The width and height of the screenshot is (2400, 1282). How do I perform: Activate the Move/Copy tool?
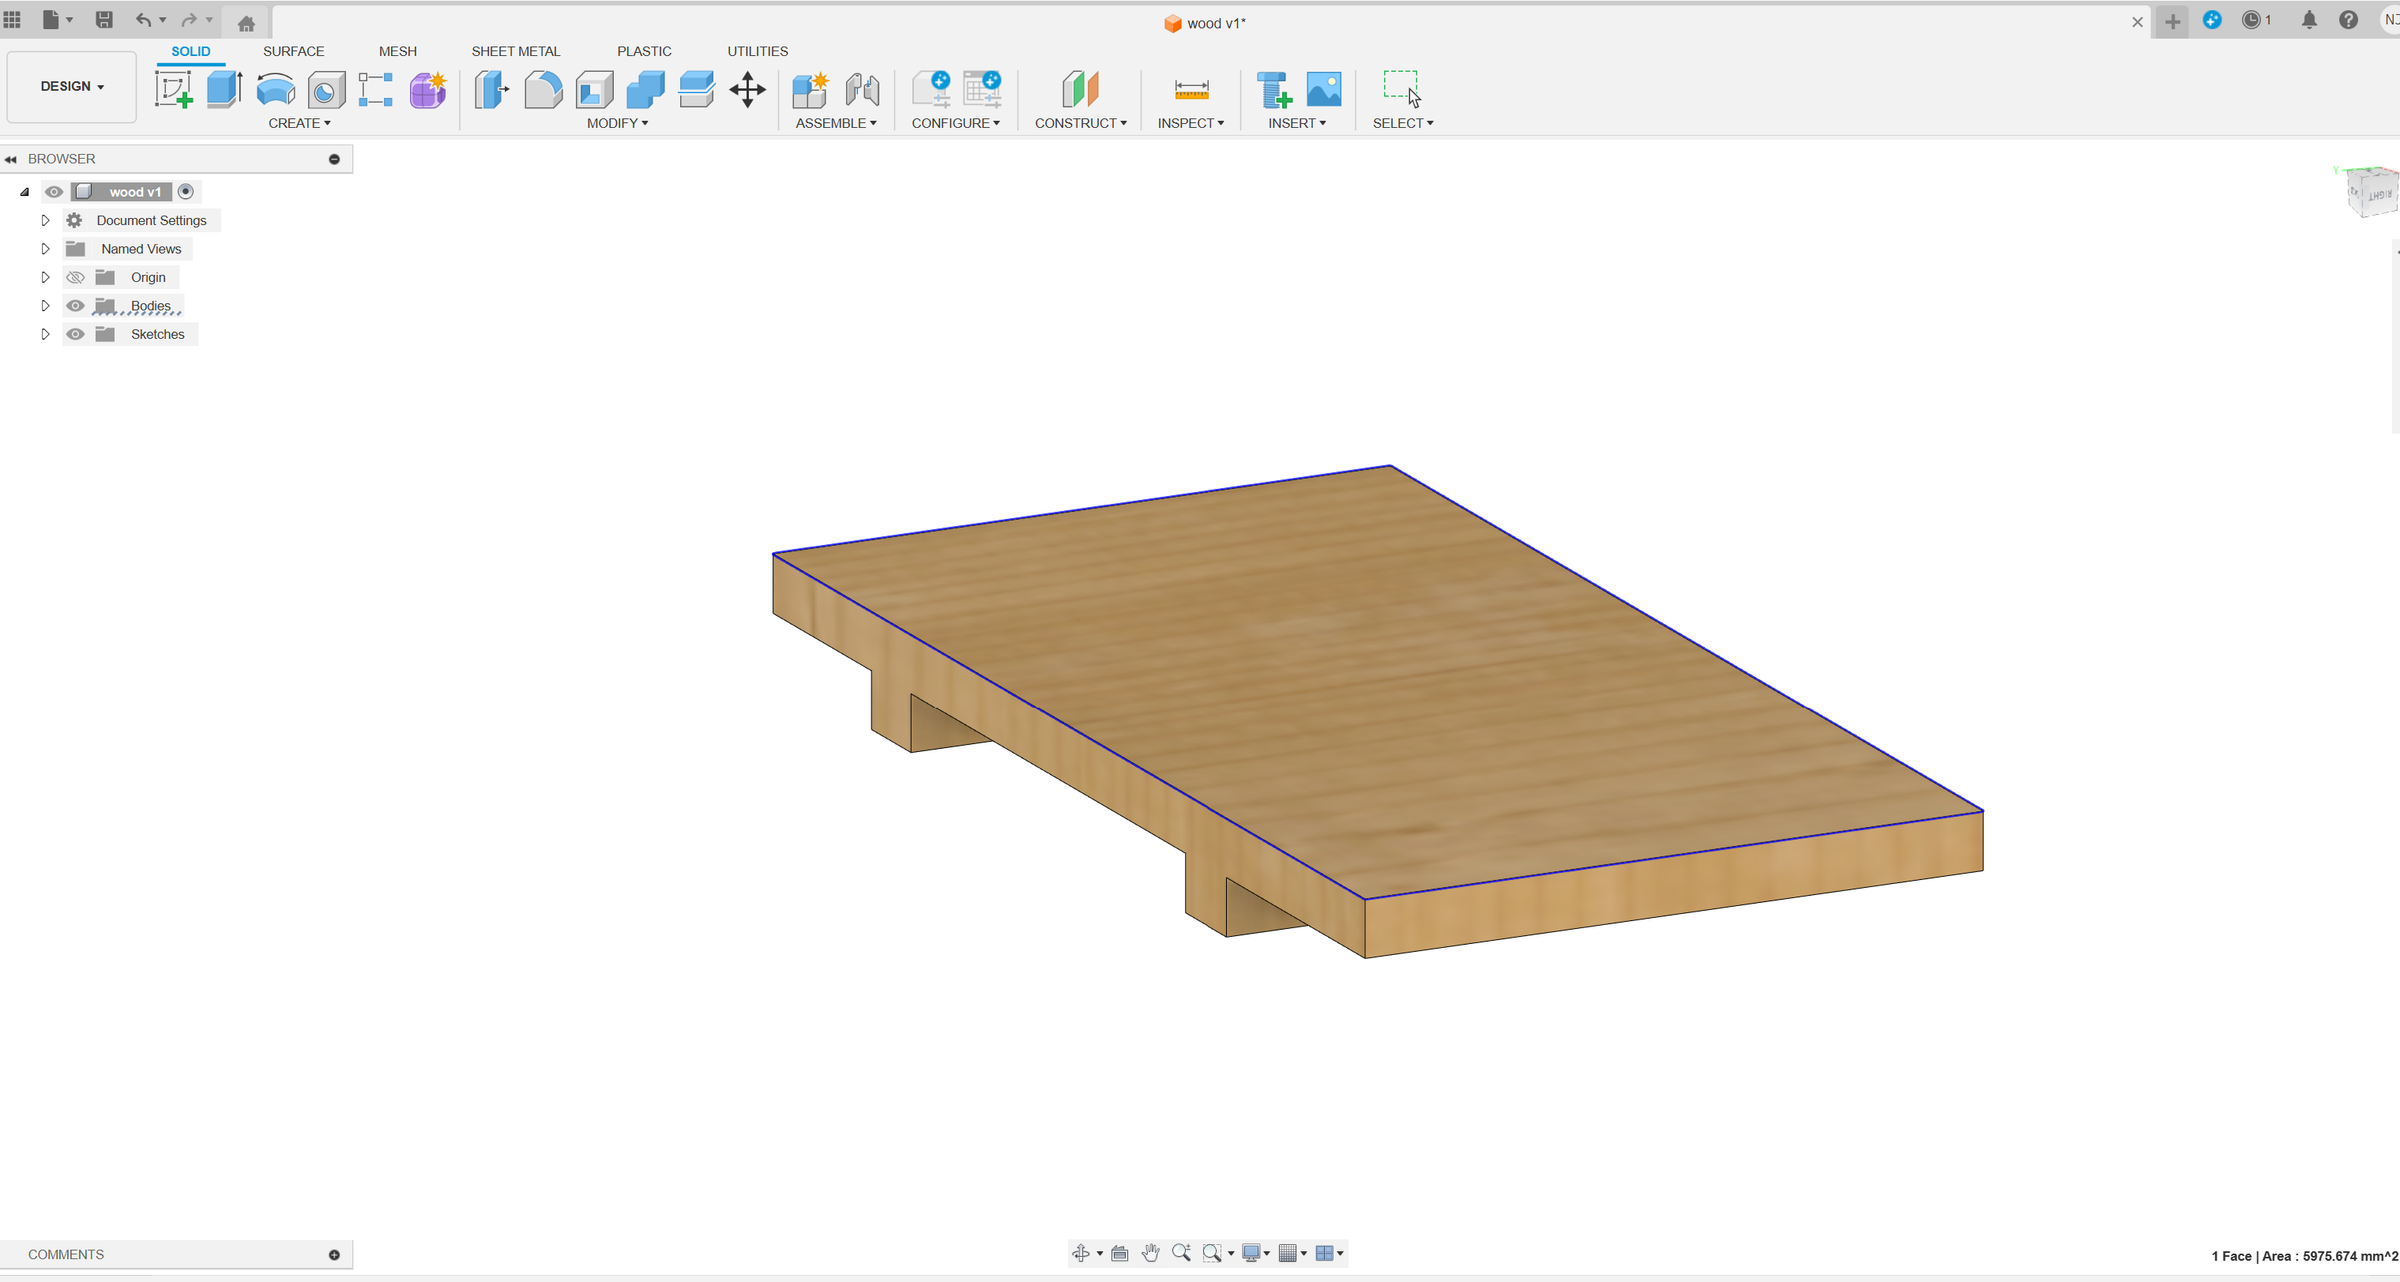tap(747, 90)
